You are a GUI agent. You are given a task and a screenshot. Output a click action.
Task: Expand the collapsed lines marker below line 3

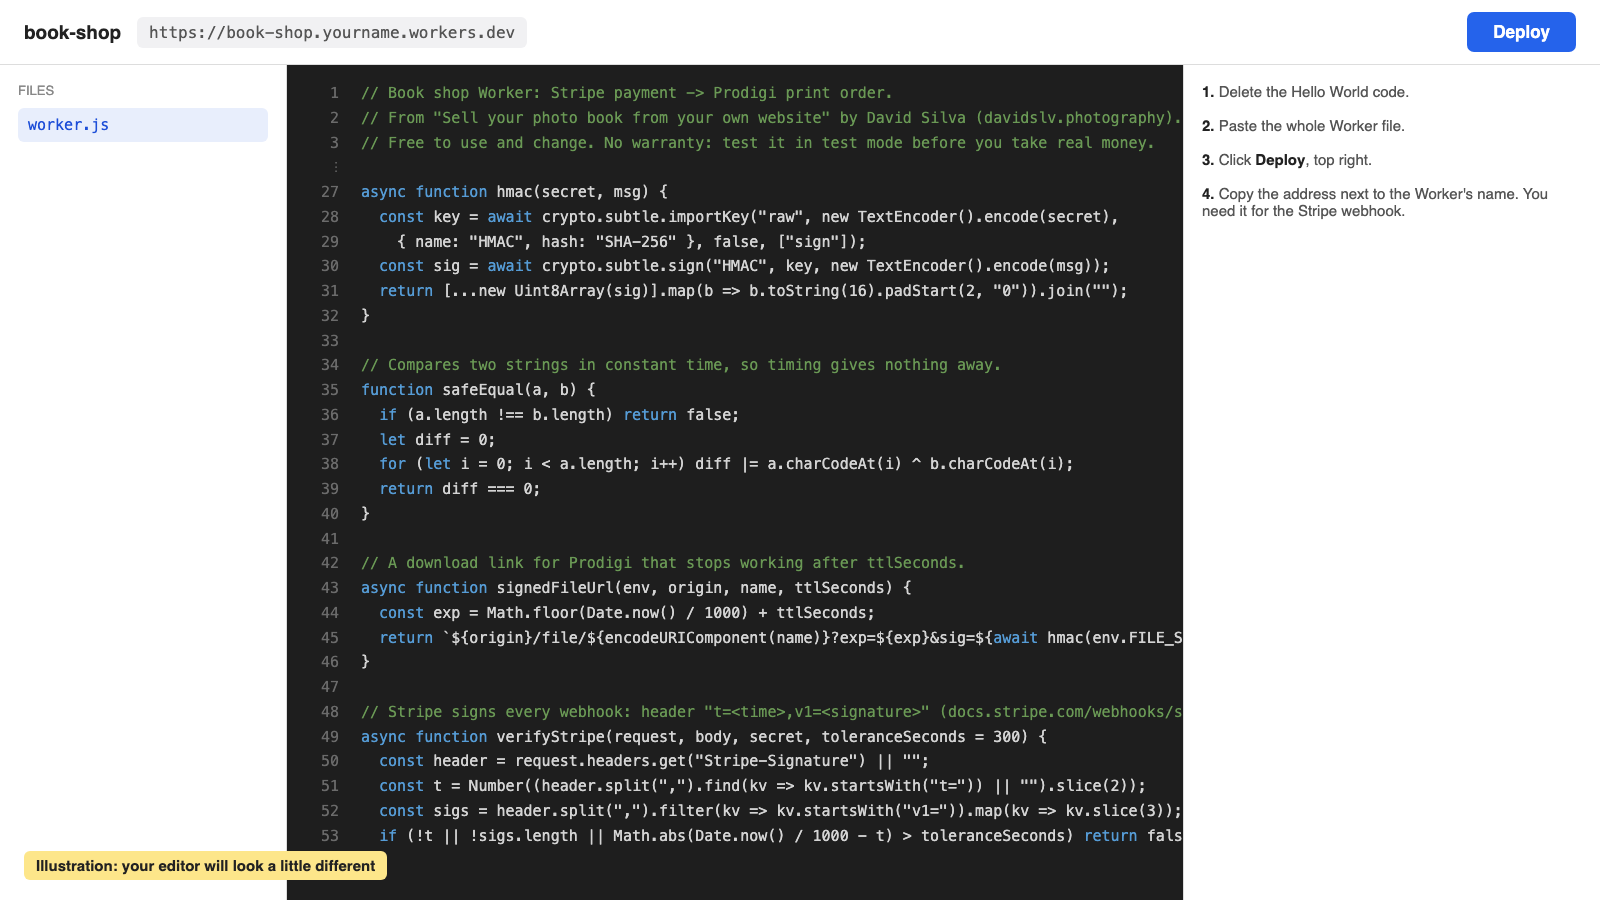tap(336, 167)
